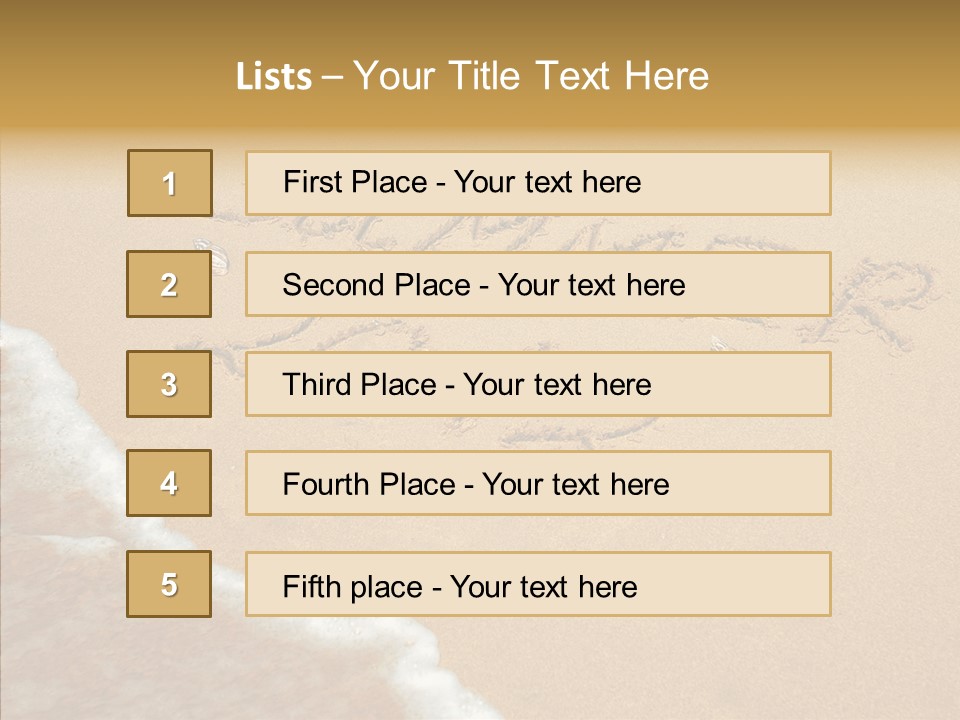Image resolution: width=960 pixels, height=720 pixels.
Task: Click the number 3 box
Action: (169, 384)
